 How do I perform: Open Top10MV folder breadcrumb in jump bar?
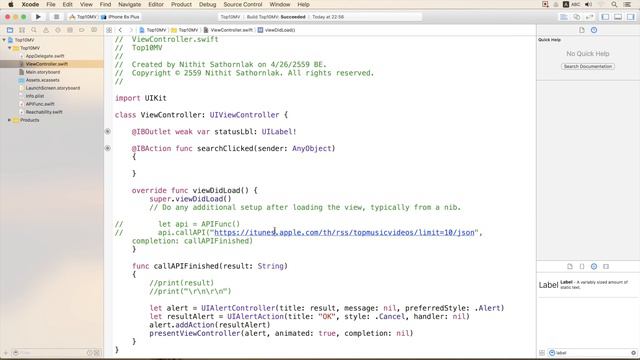click(x=185, y=30)
